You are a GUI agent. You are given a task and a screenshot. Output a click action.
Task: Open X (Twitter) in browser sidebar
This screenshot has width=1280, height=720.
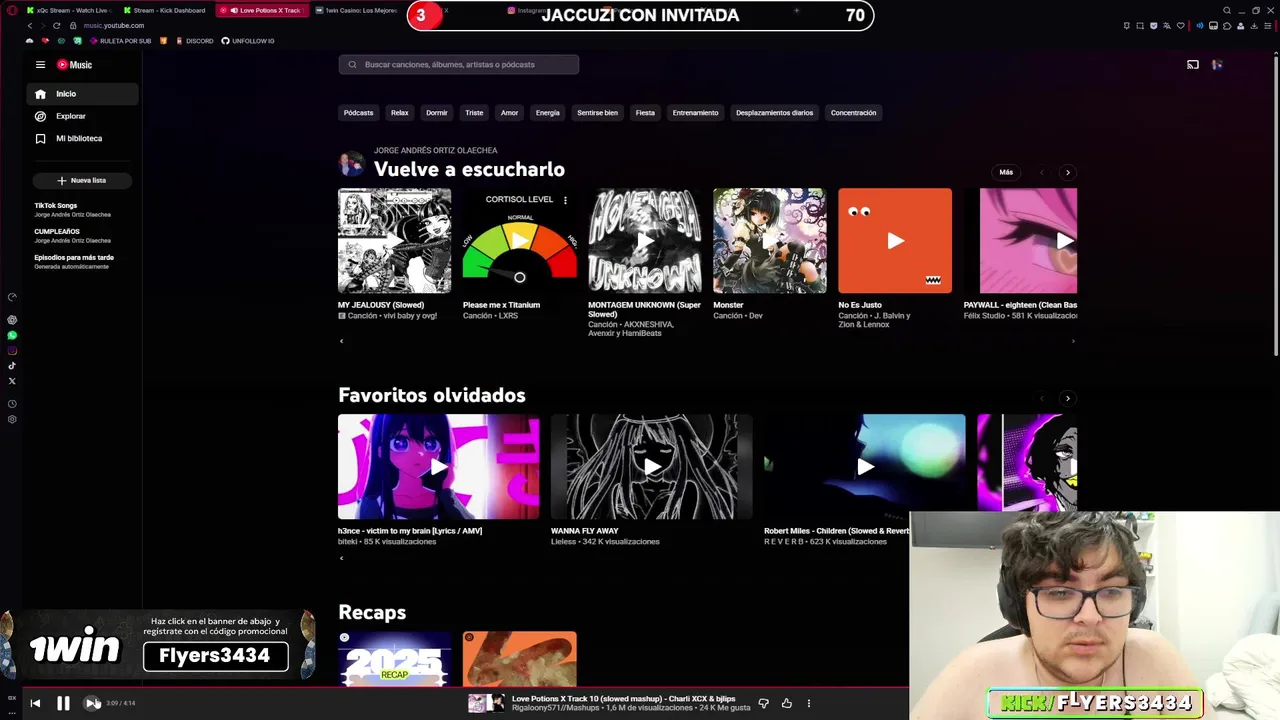[x=12, y=381]
